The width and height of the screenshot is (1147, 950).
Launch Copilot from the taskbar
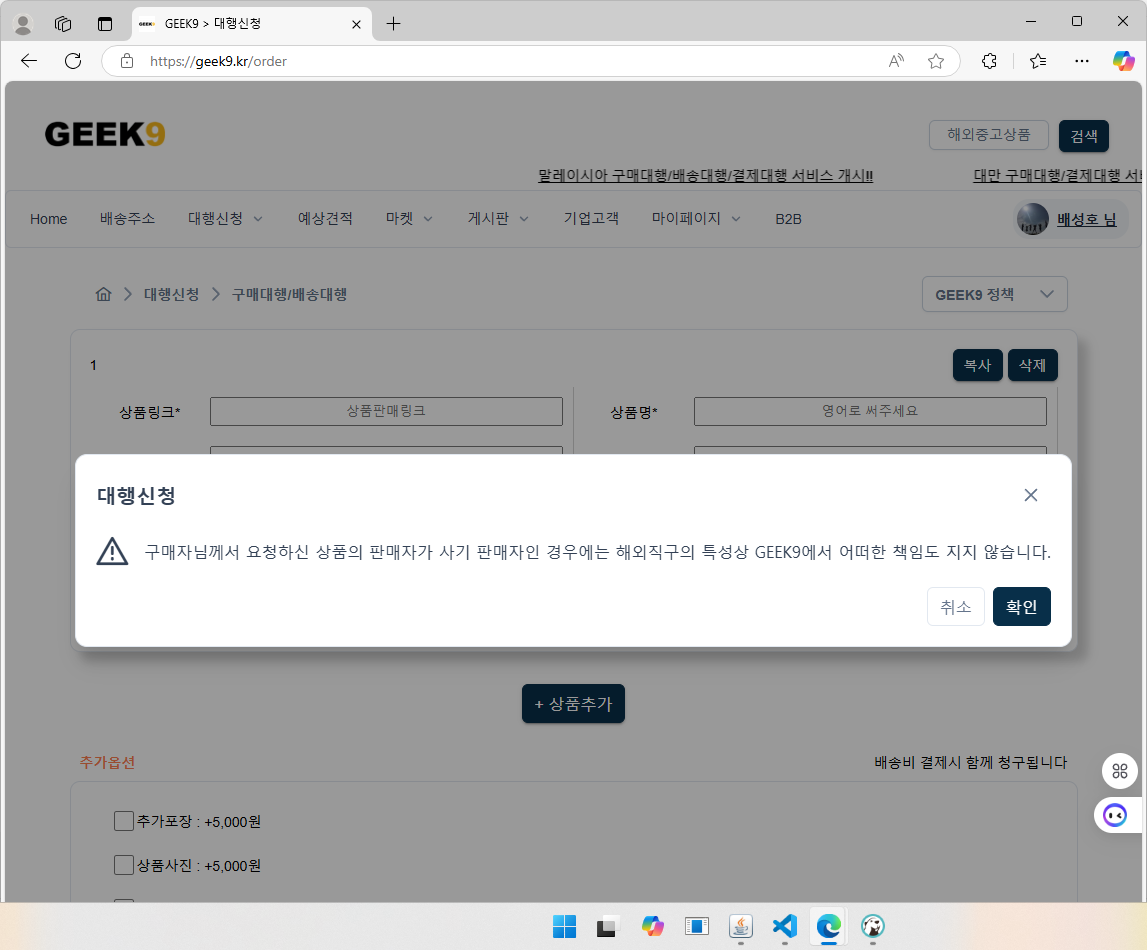[652, 927]
